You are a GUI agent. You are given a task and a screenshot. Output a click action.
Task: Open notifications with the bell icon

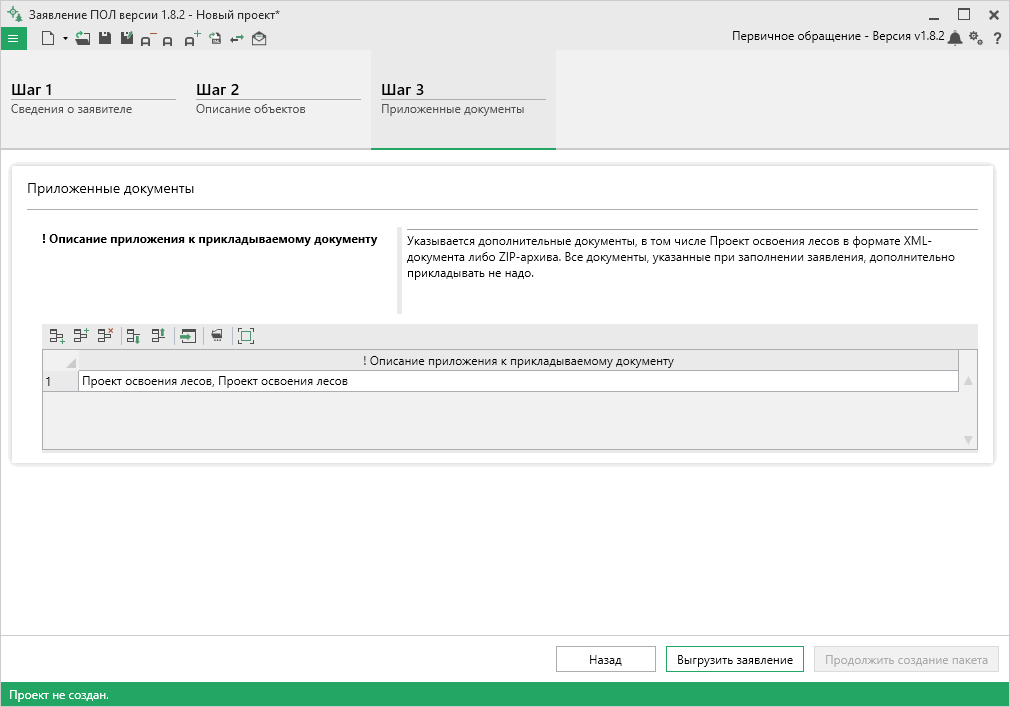[955, 38]
